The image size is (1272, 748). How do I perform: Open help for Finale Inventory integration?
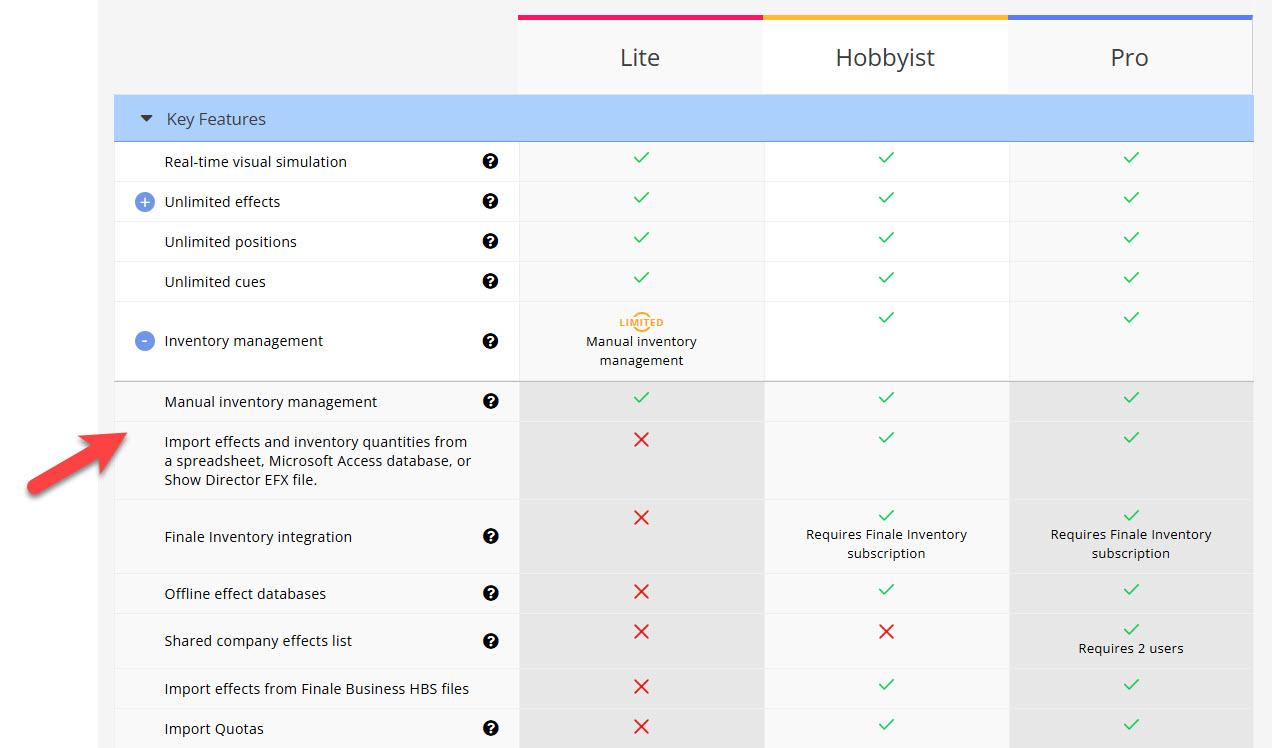[x=490, y=536]
